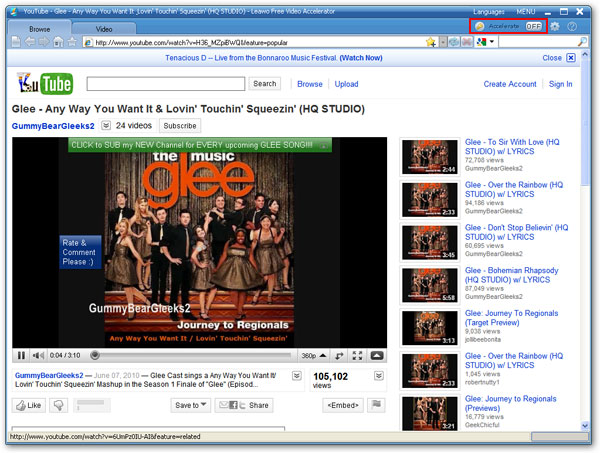Click the pop-up menu icon in the player

coord(377,356)
